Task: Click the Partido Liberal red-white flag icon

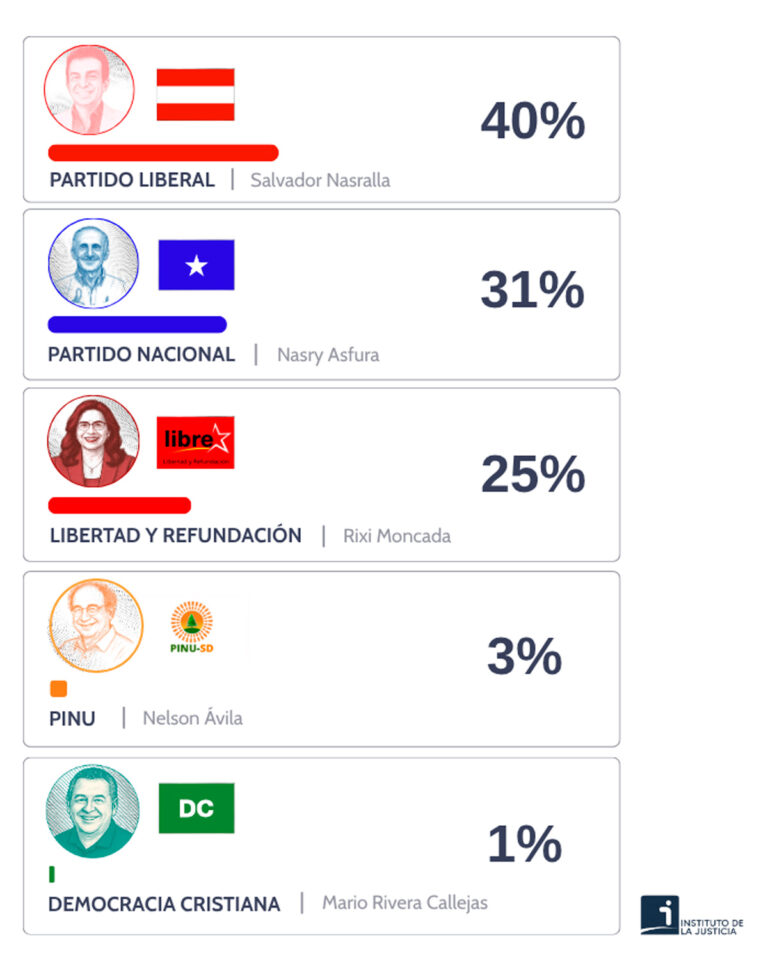Action: pos(195,94)
